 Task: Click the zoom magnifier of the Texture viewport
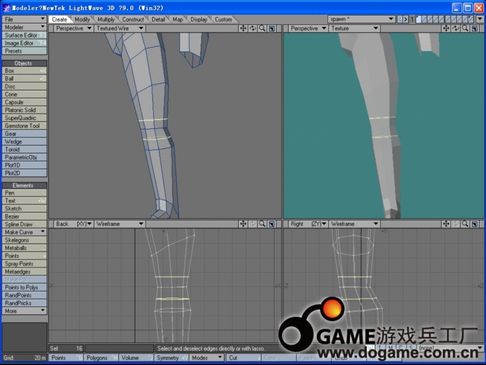coord(465,28)
